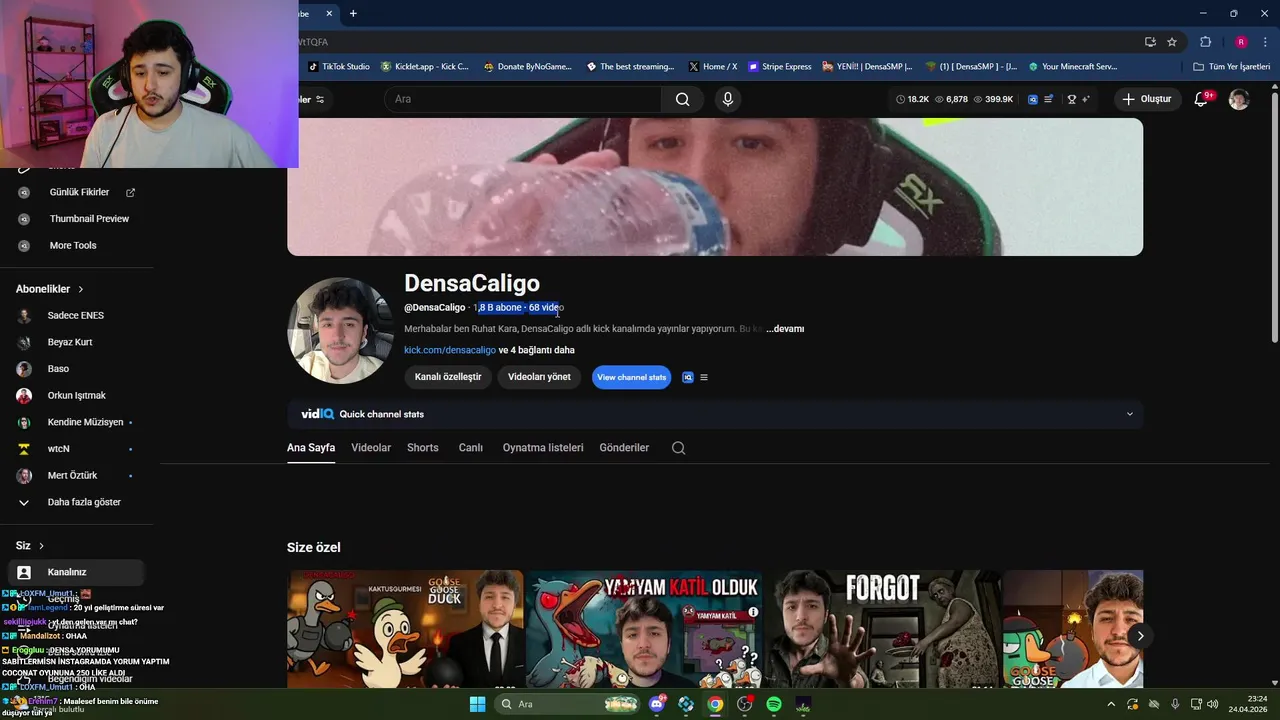Open the YAMYAM KATİL OLDUK video thumbnail
Image resolution: width=1280 pixels, height=720 pixels.
coord(644,629)
